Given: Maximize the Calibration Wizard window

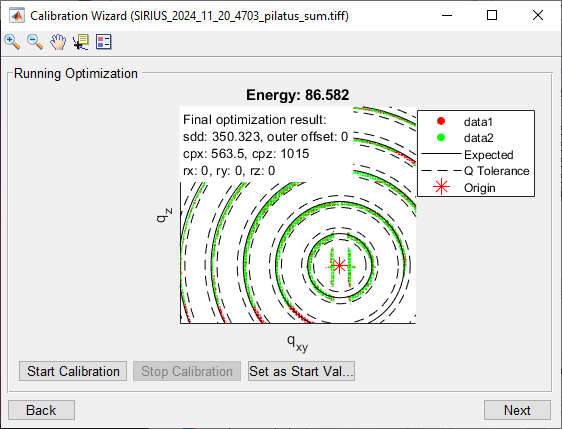Looking at the screenshot, I should (x=492, y=15).
